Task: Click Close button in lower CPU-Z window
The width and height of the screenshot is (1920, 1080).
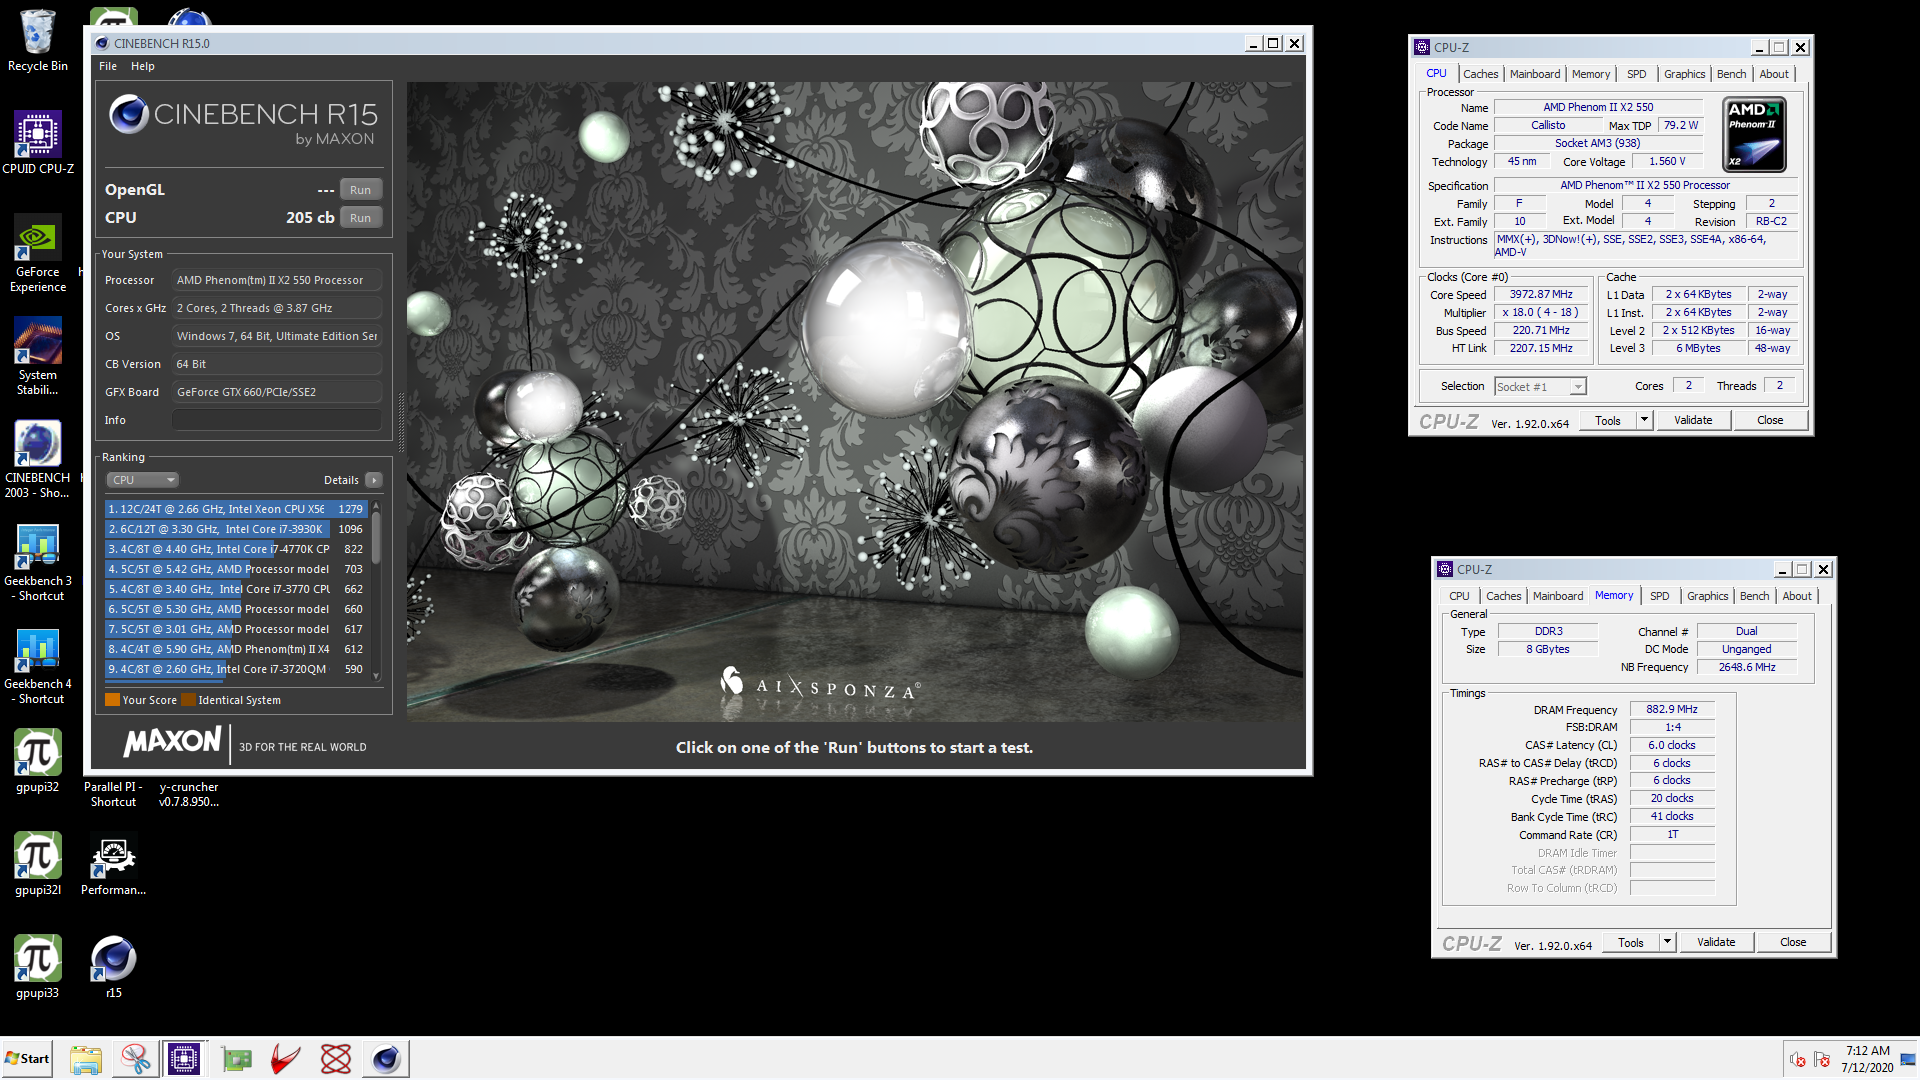Action: click(1793, 943)
